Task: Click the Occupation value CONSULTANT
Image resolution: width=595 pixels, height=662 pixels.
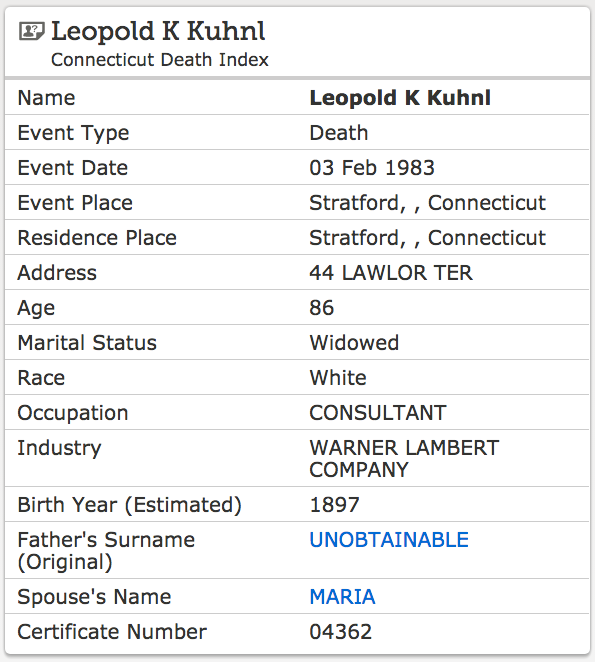Action: point(378,413)
